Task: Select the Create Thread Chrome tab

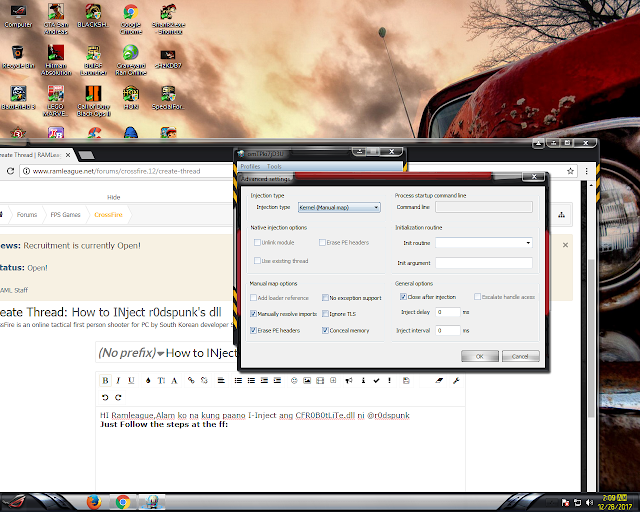Action: click(35, 155)
